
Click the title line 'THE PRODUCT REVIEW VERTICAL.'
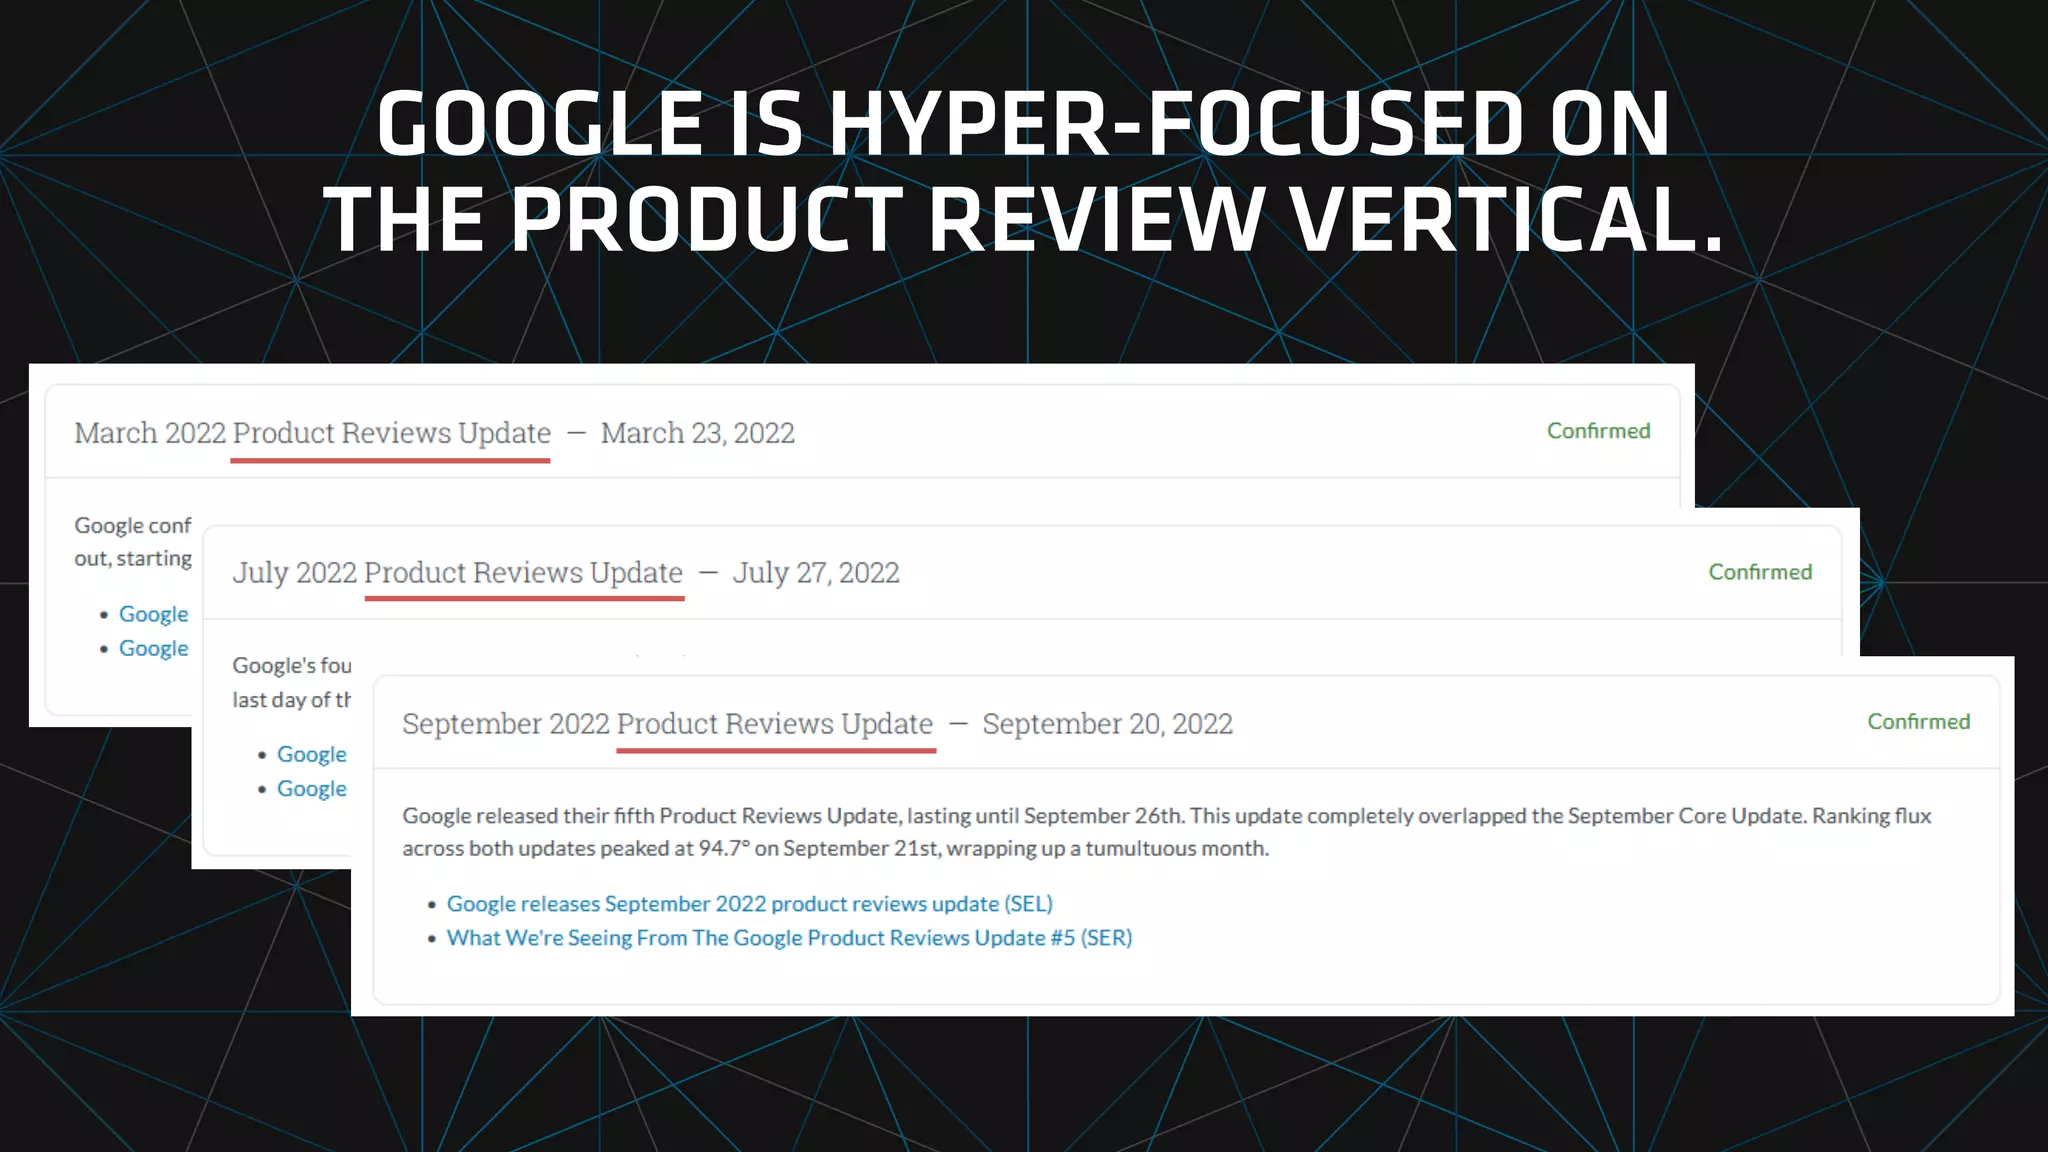tap(1023, 219)
